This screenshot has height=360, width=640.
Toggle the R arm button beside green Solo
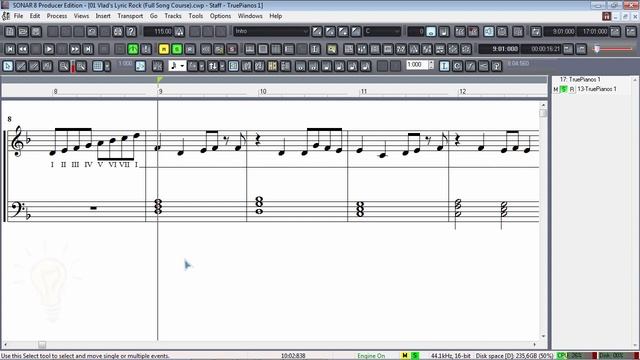(190, 49)
